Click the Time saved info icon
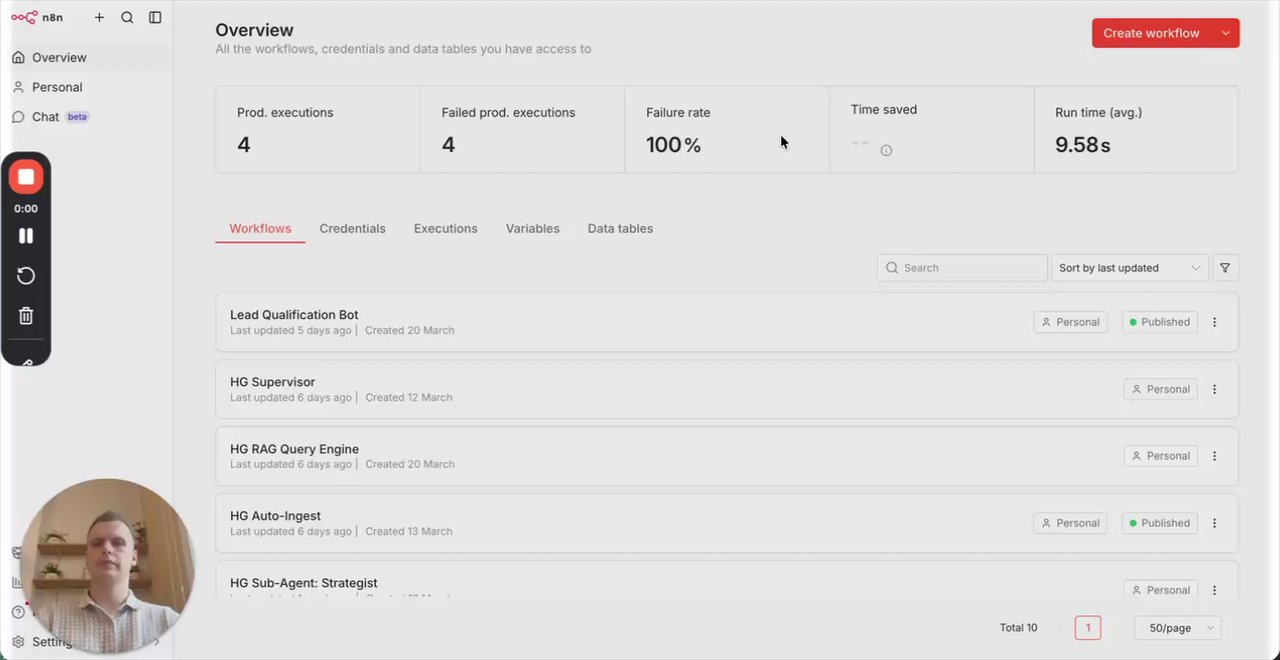Screen dimensions: 1280x660 [886, 151]
